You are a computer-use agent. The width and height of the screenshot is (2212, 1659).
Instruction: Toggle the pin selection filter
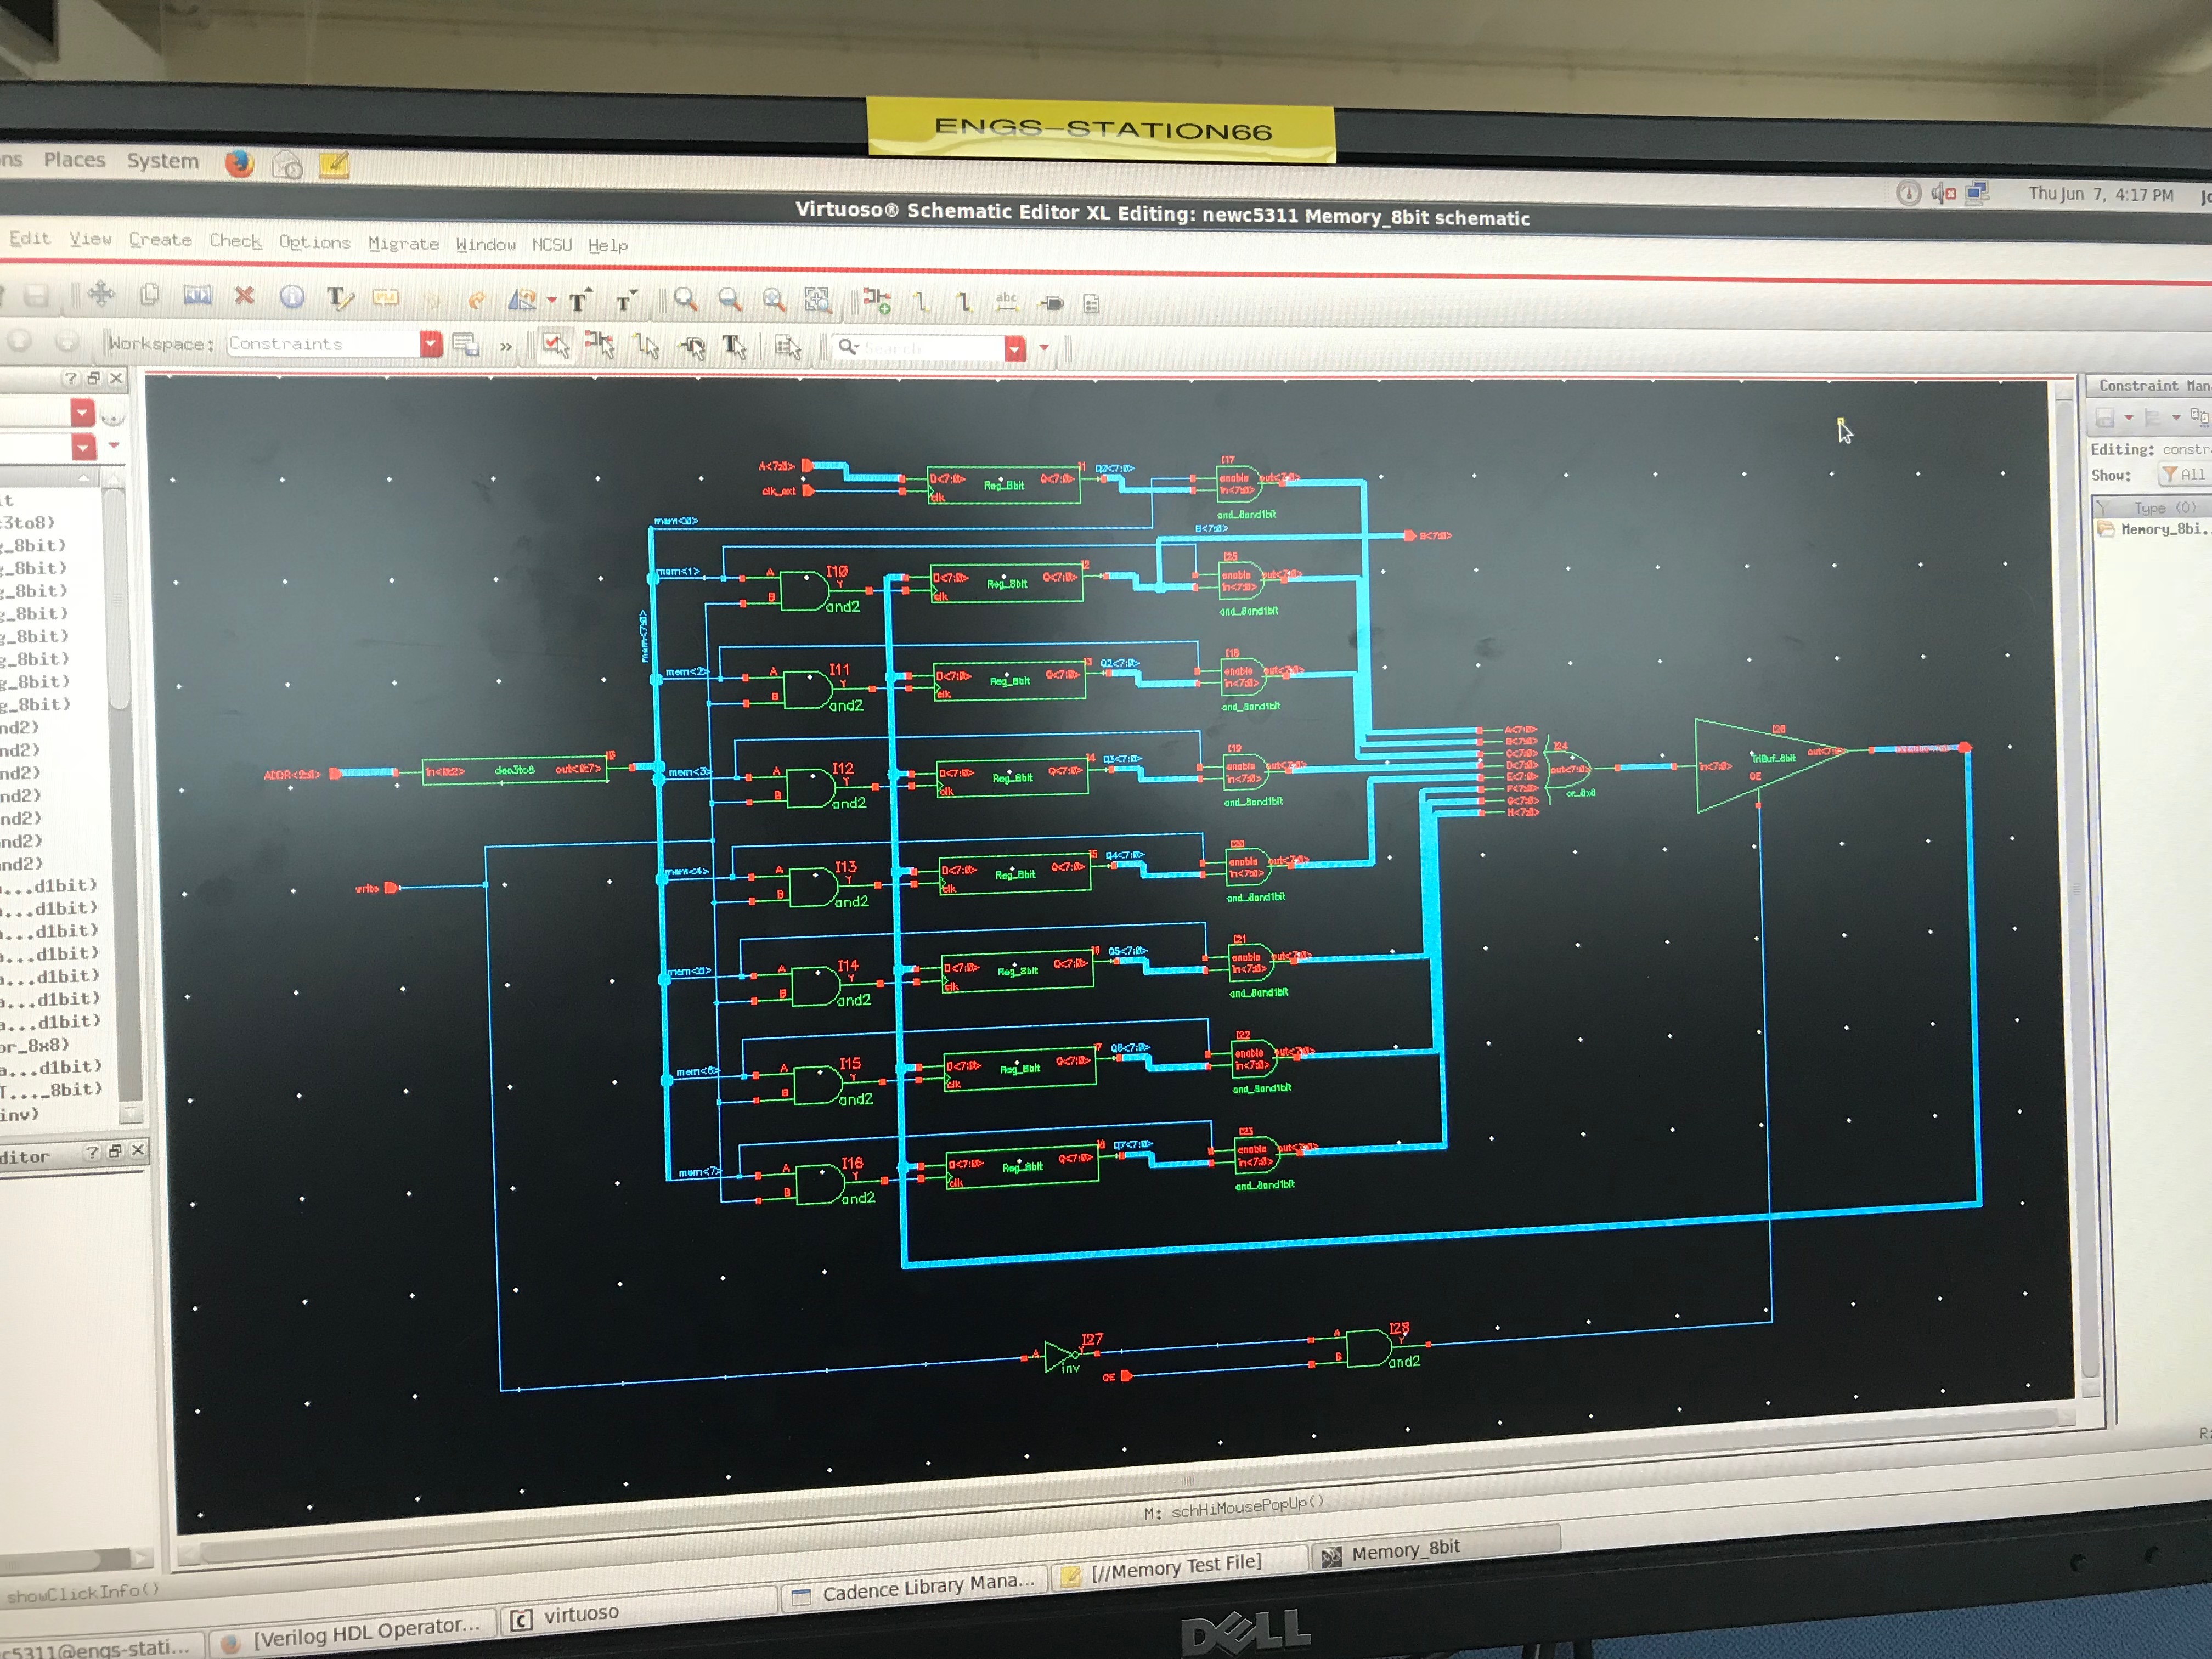(x=692, y=348)
